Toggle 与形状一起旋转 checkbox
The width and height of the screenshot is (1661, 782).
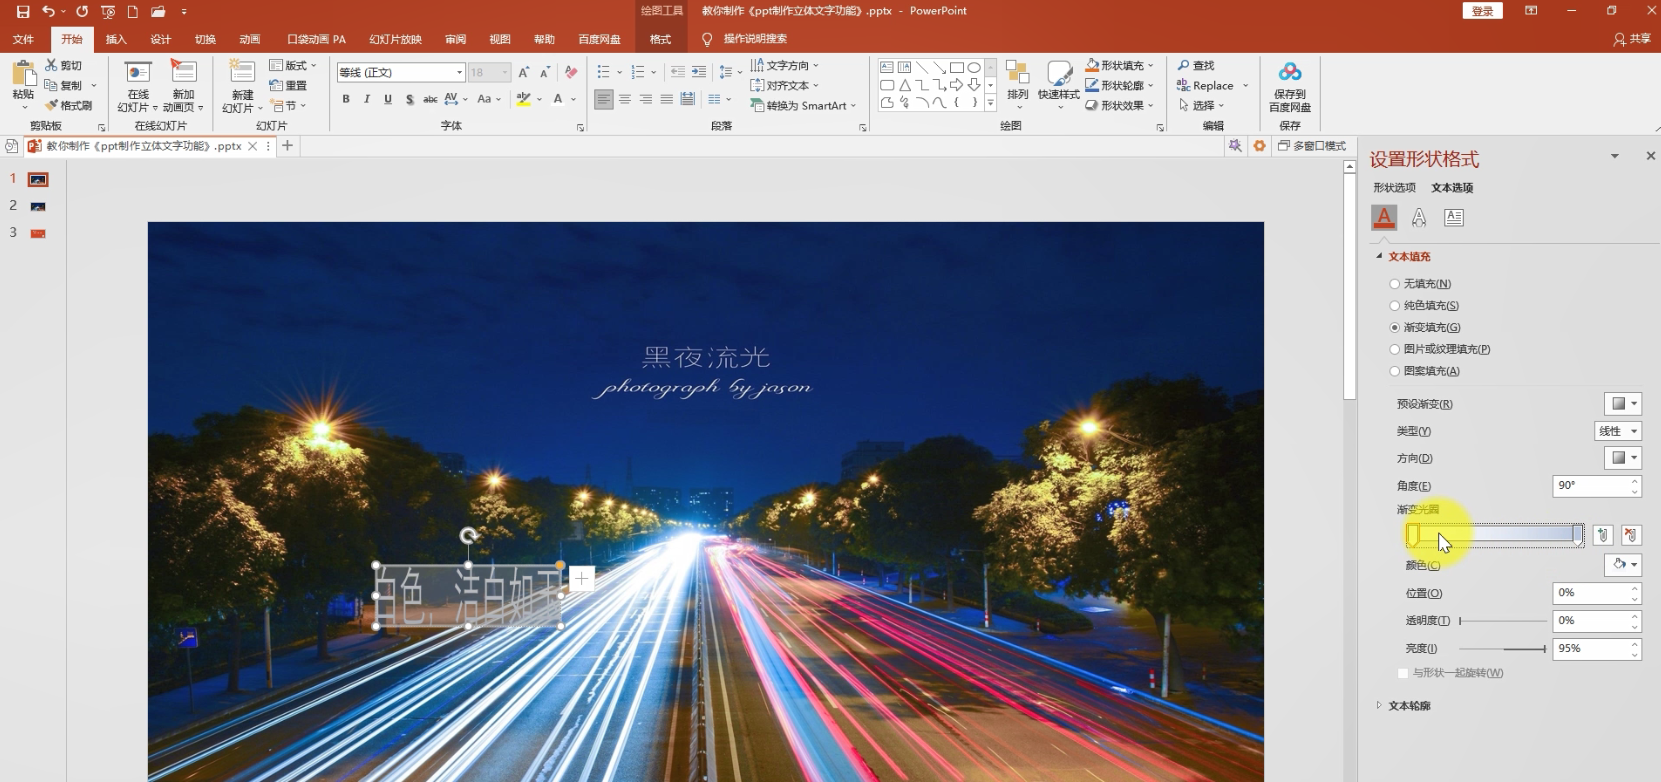click(x=1403, y=673)
